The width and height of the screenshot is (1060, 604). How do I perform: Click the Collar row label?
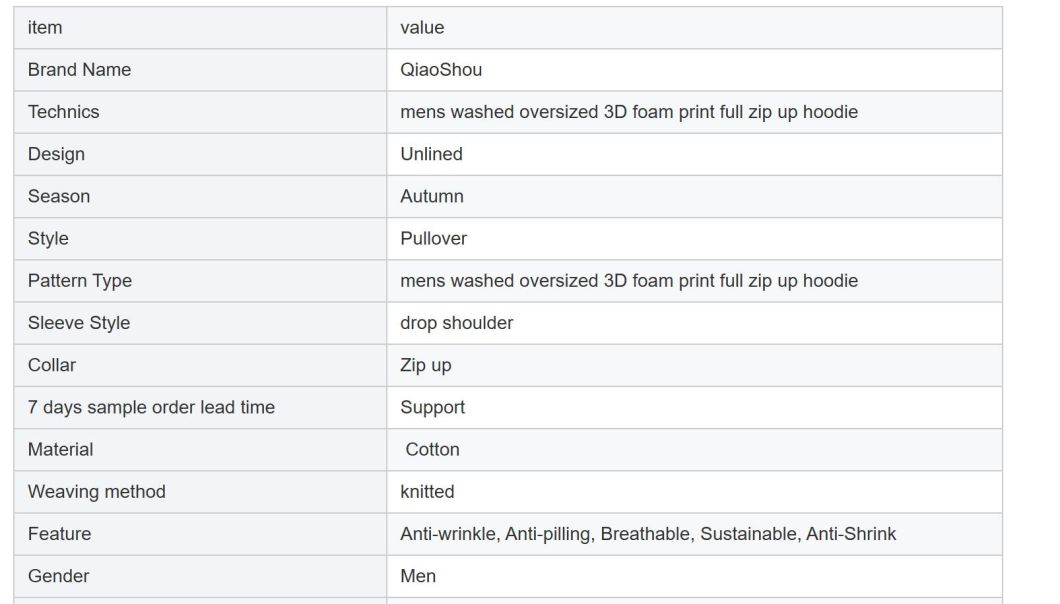(x=52, y=365)
